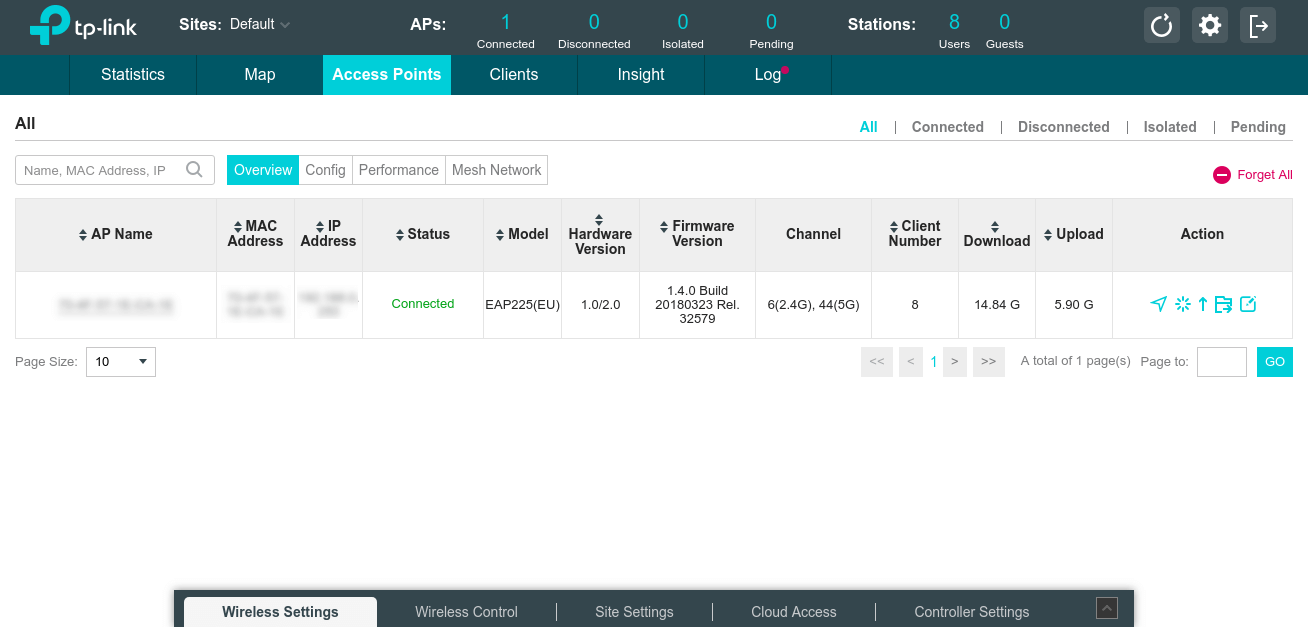
Task: Open the Statistics tab
Action: click(133, 75)
